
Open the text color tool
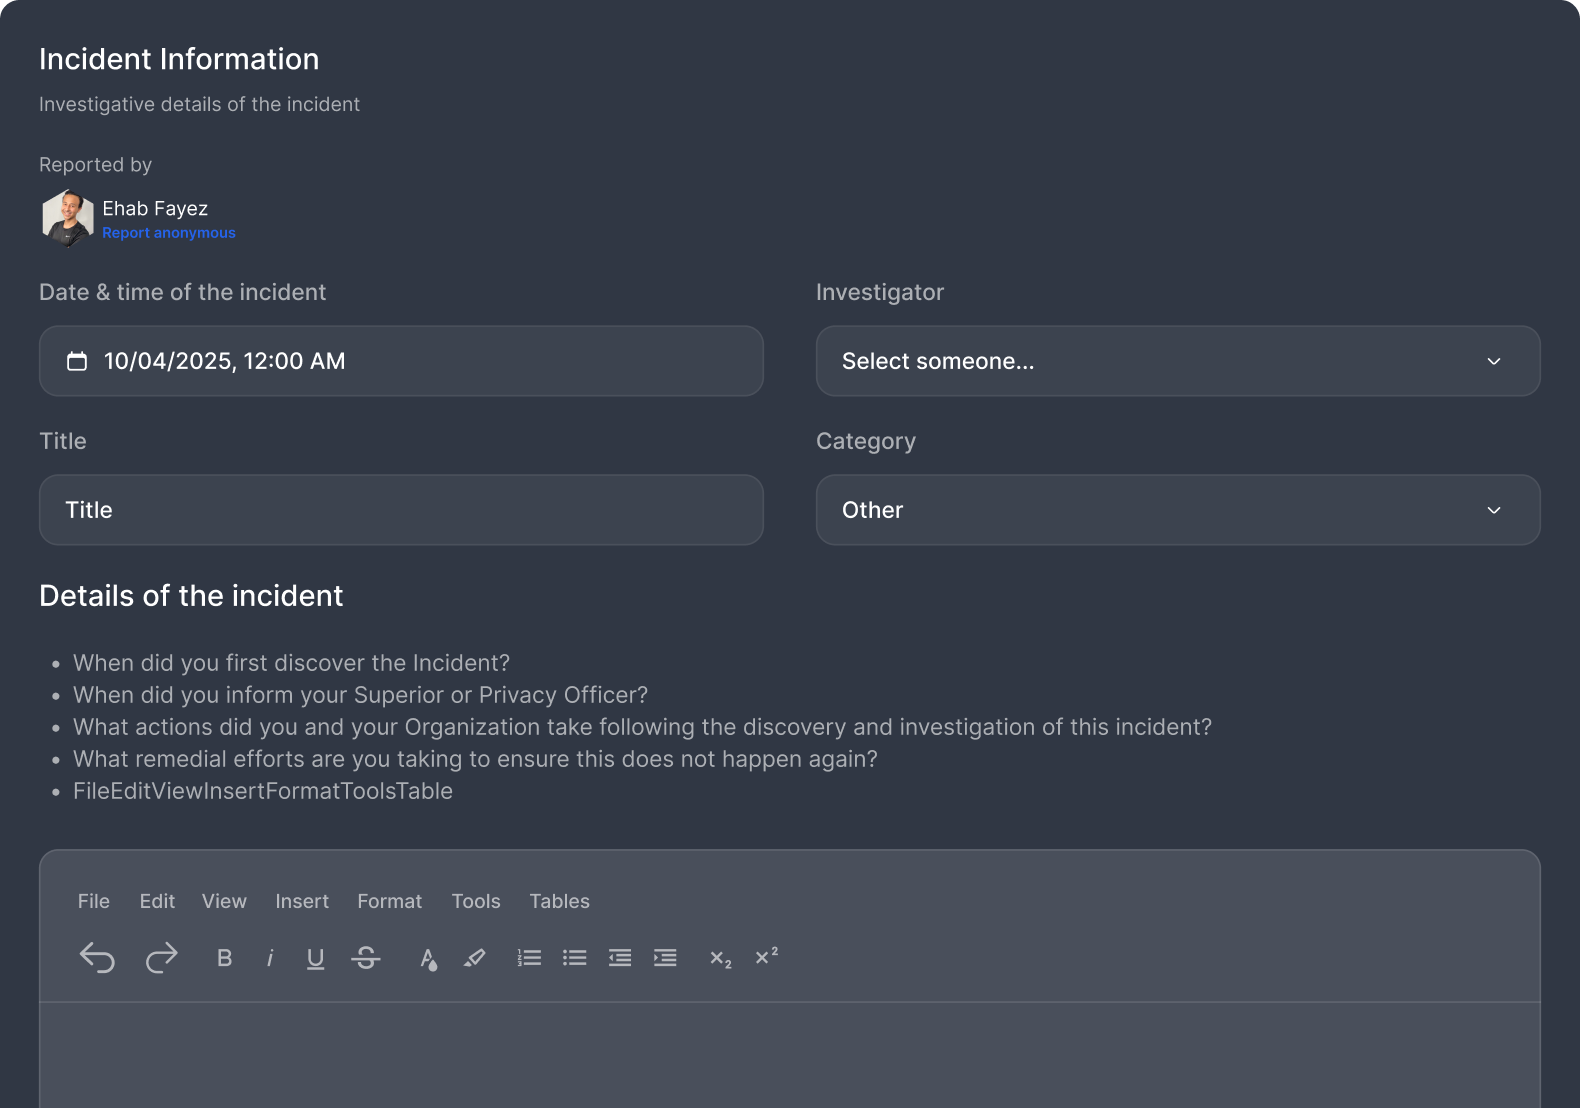(428, 959)
